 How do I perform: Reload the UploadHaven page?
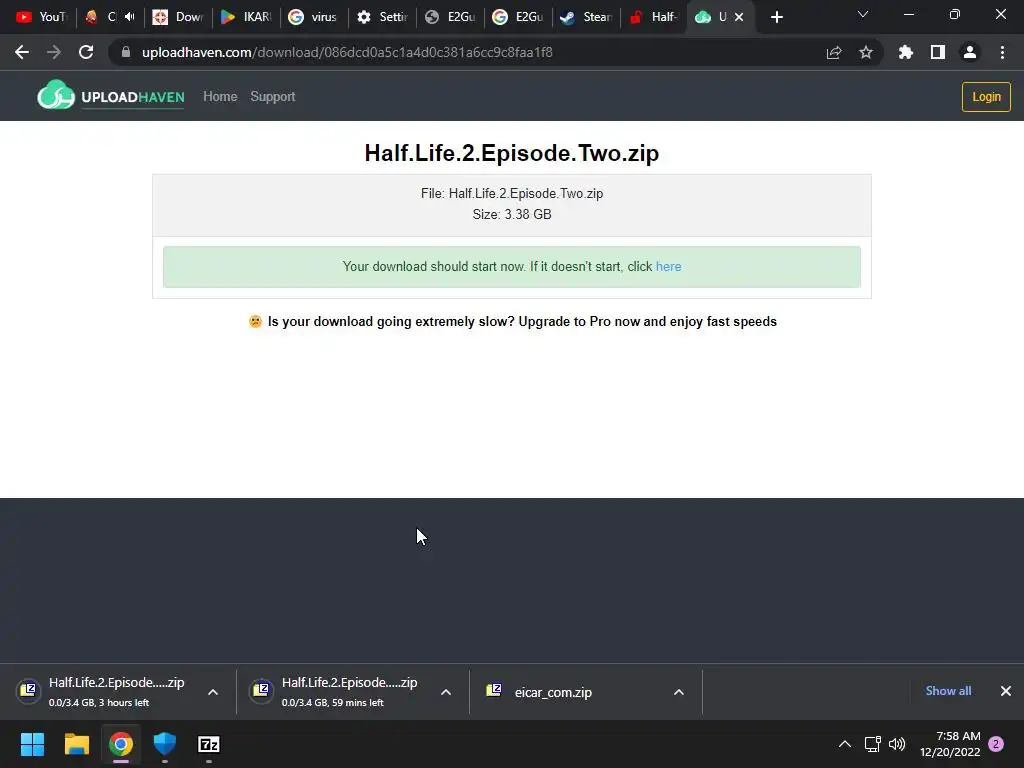(x=86, y=52)
